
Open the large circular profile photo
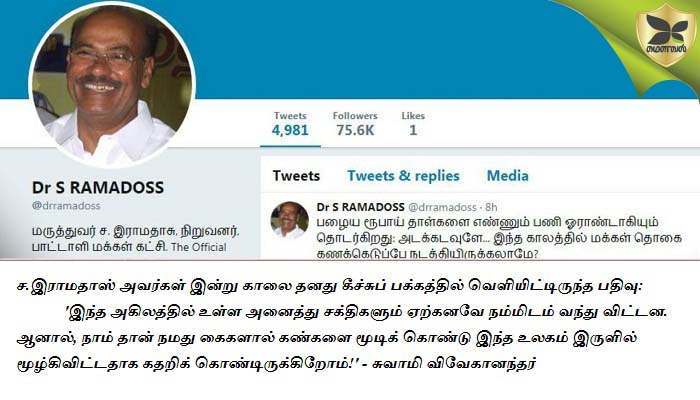pyautogui.click(x=112, y=84)
